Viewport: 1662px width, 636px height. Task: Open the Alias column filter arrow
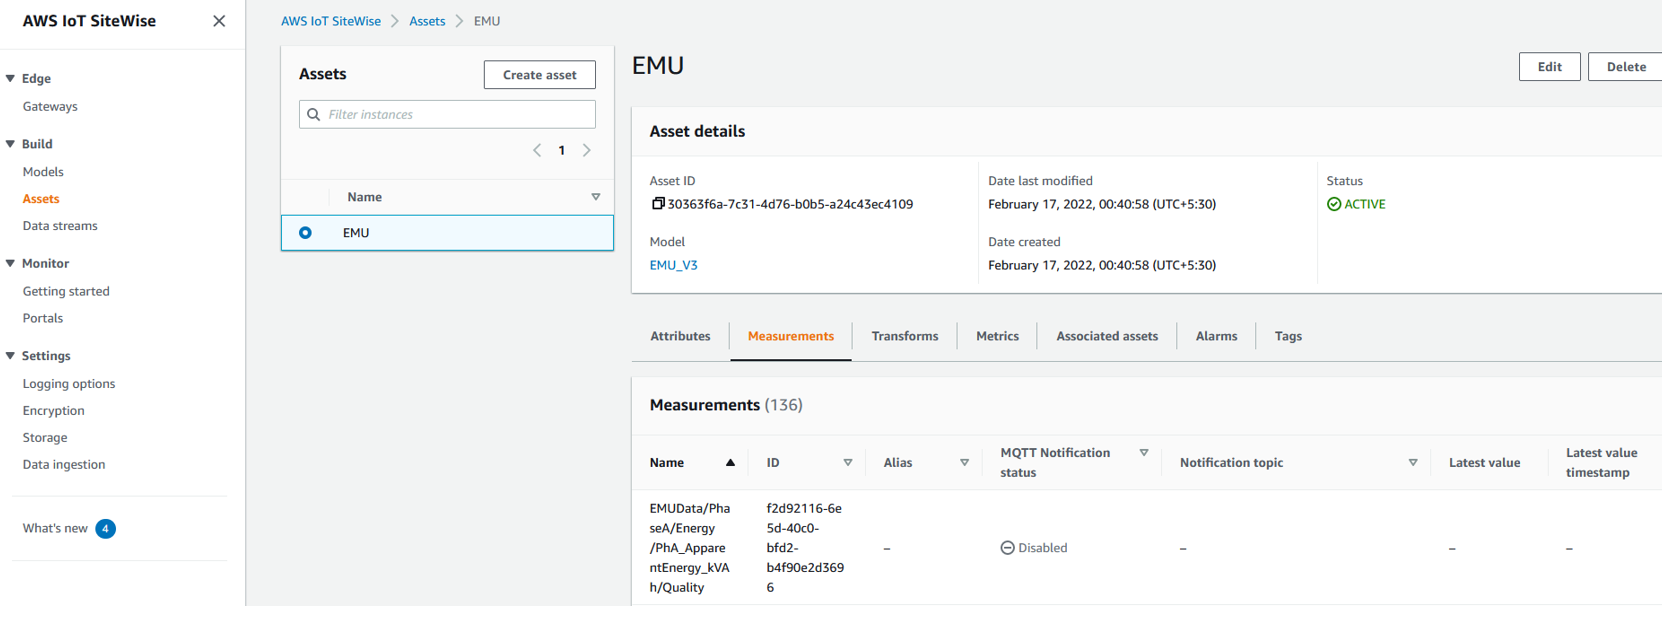tap(965, 463)
